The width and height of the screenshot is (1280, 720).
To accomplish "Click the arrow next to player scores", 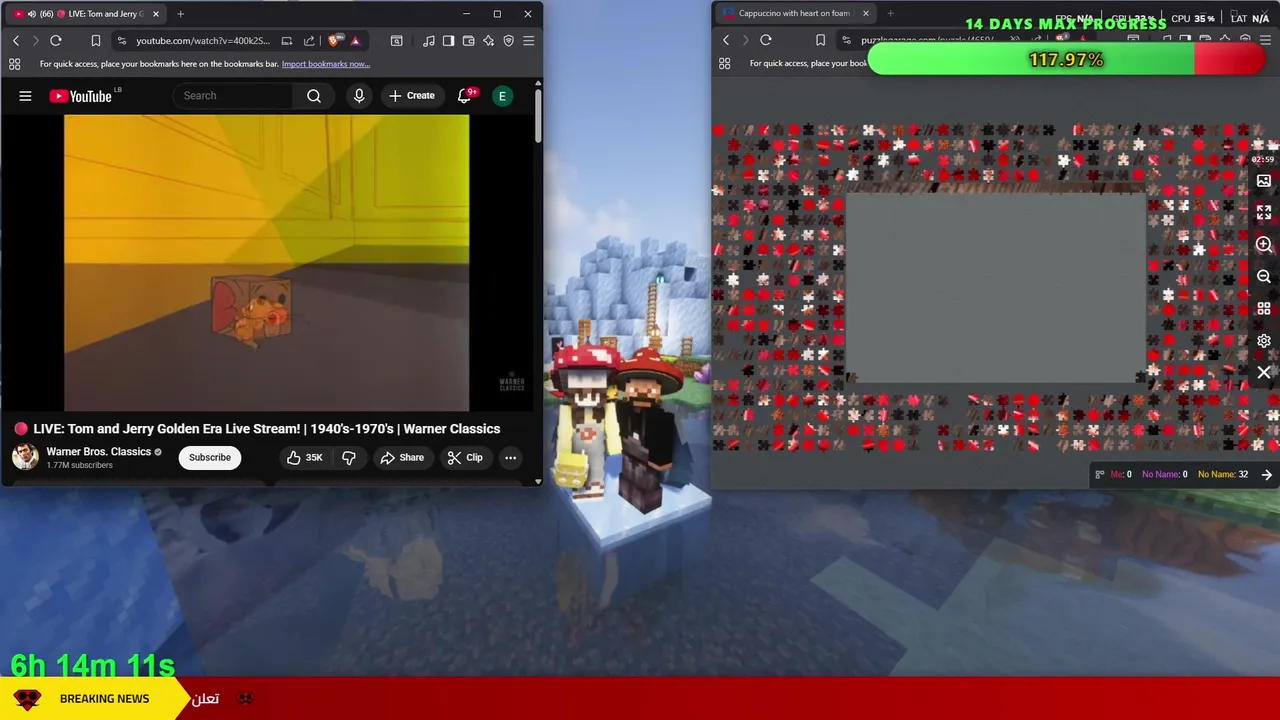I will point(1267,475).
